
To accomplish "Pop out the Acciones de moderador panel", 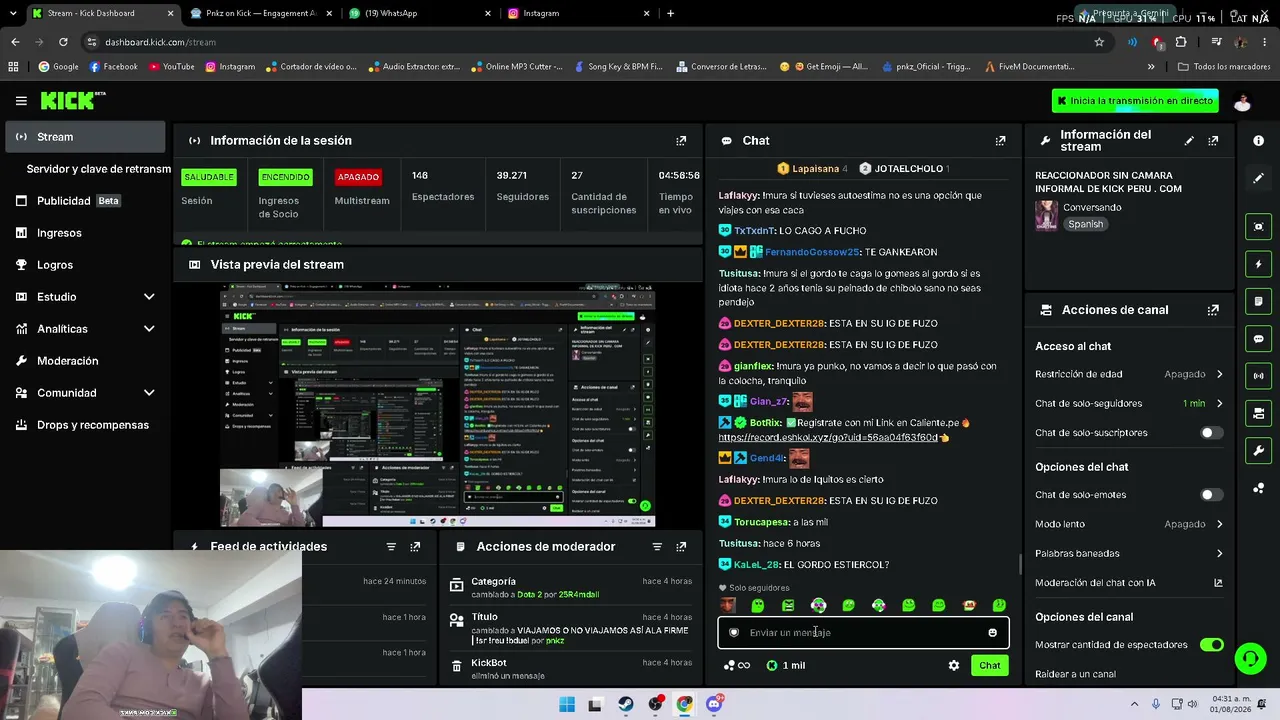I will click(x=681, y=547).
